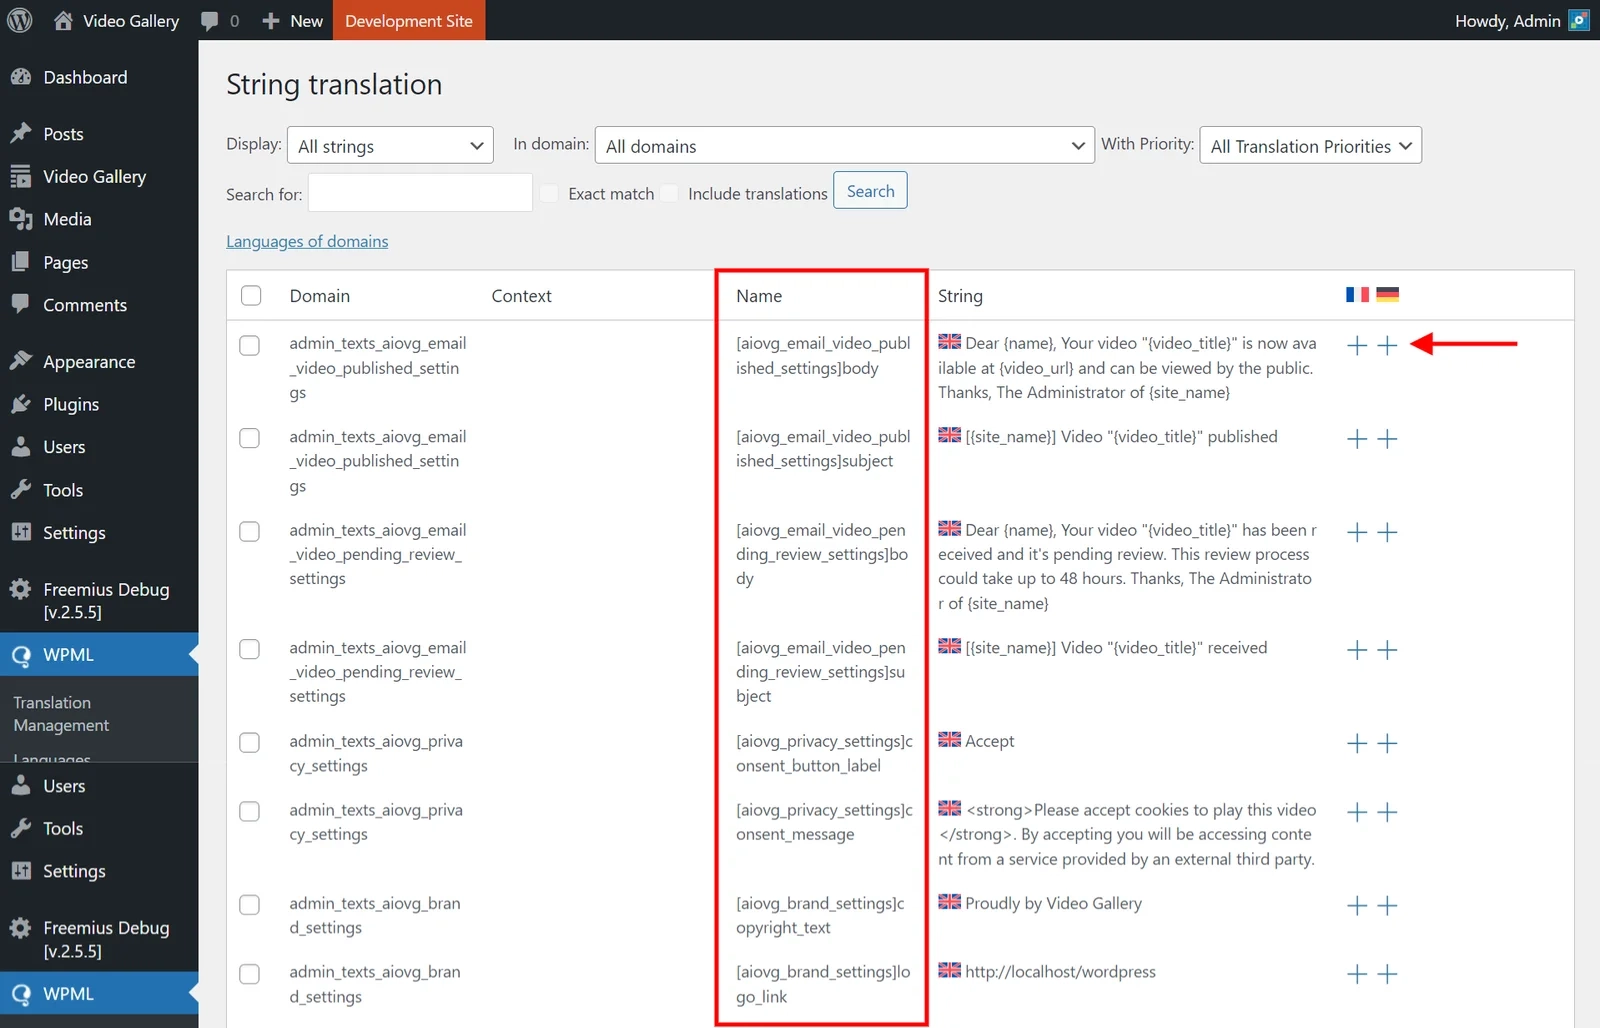The width and height of the screenshot is (1600, 1028).
Task: Open the Translation Priorities dropdown
Action: coord(1310,145)
